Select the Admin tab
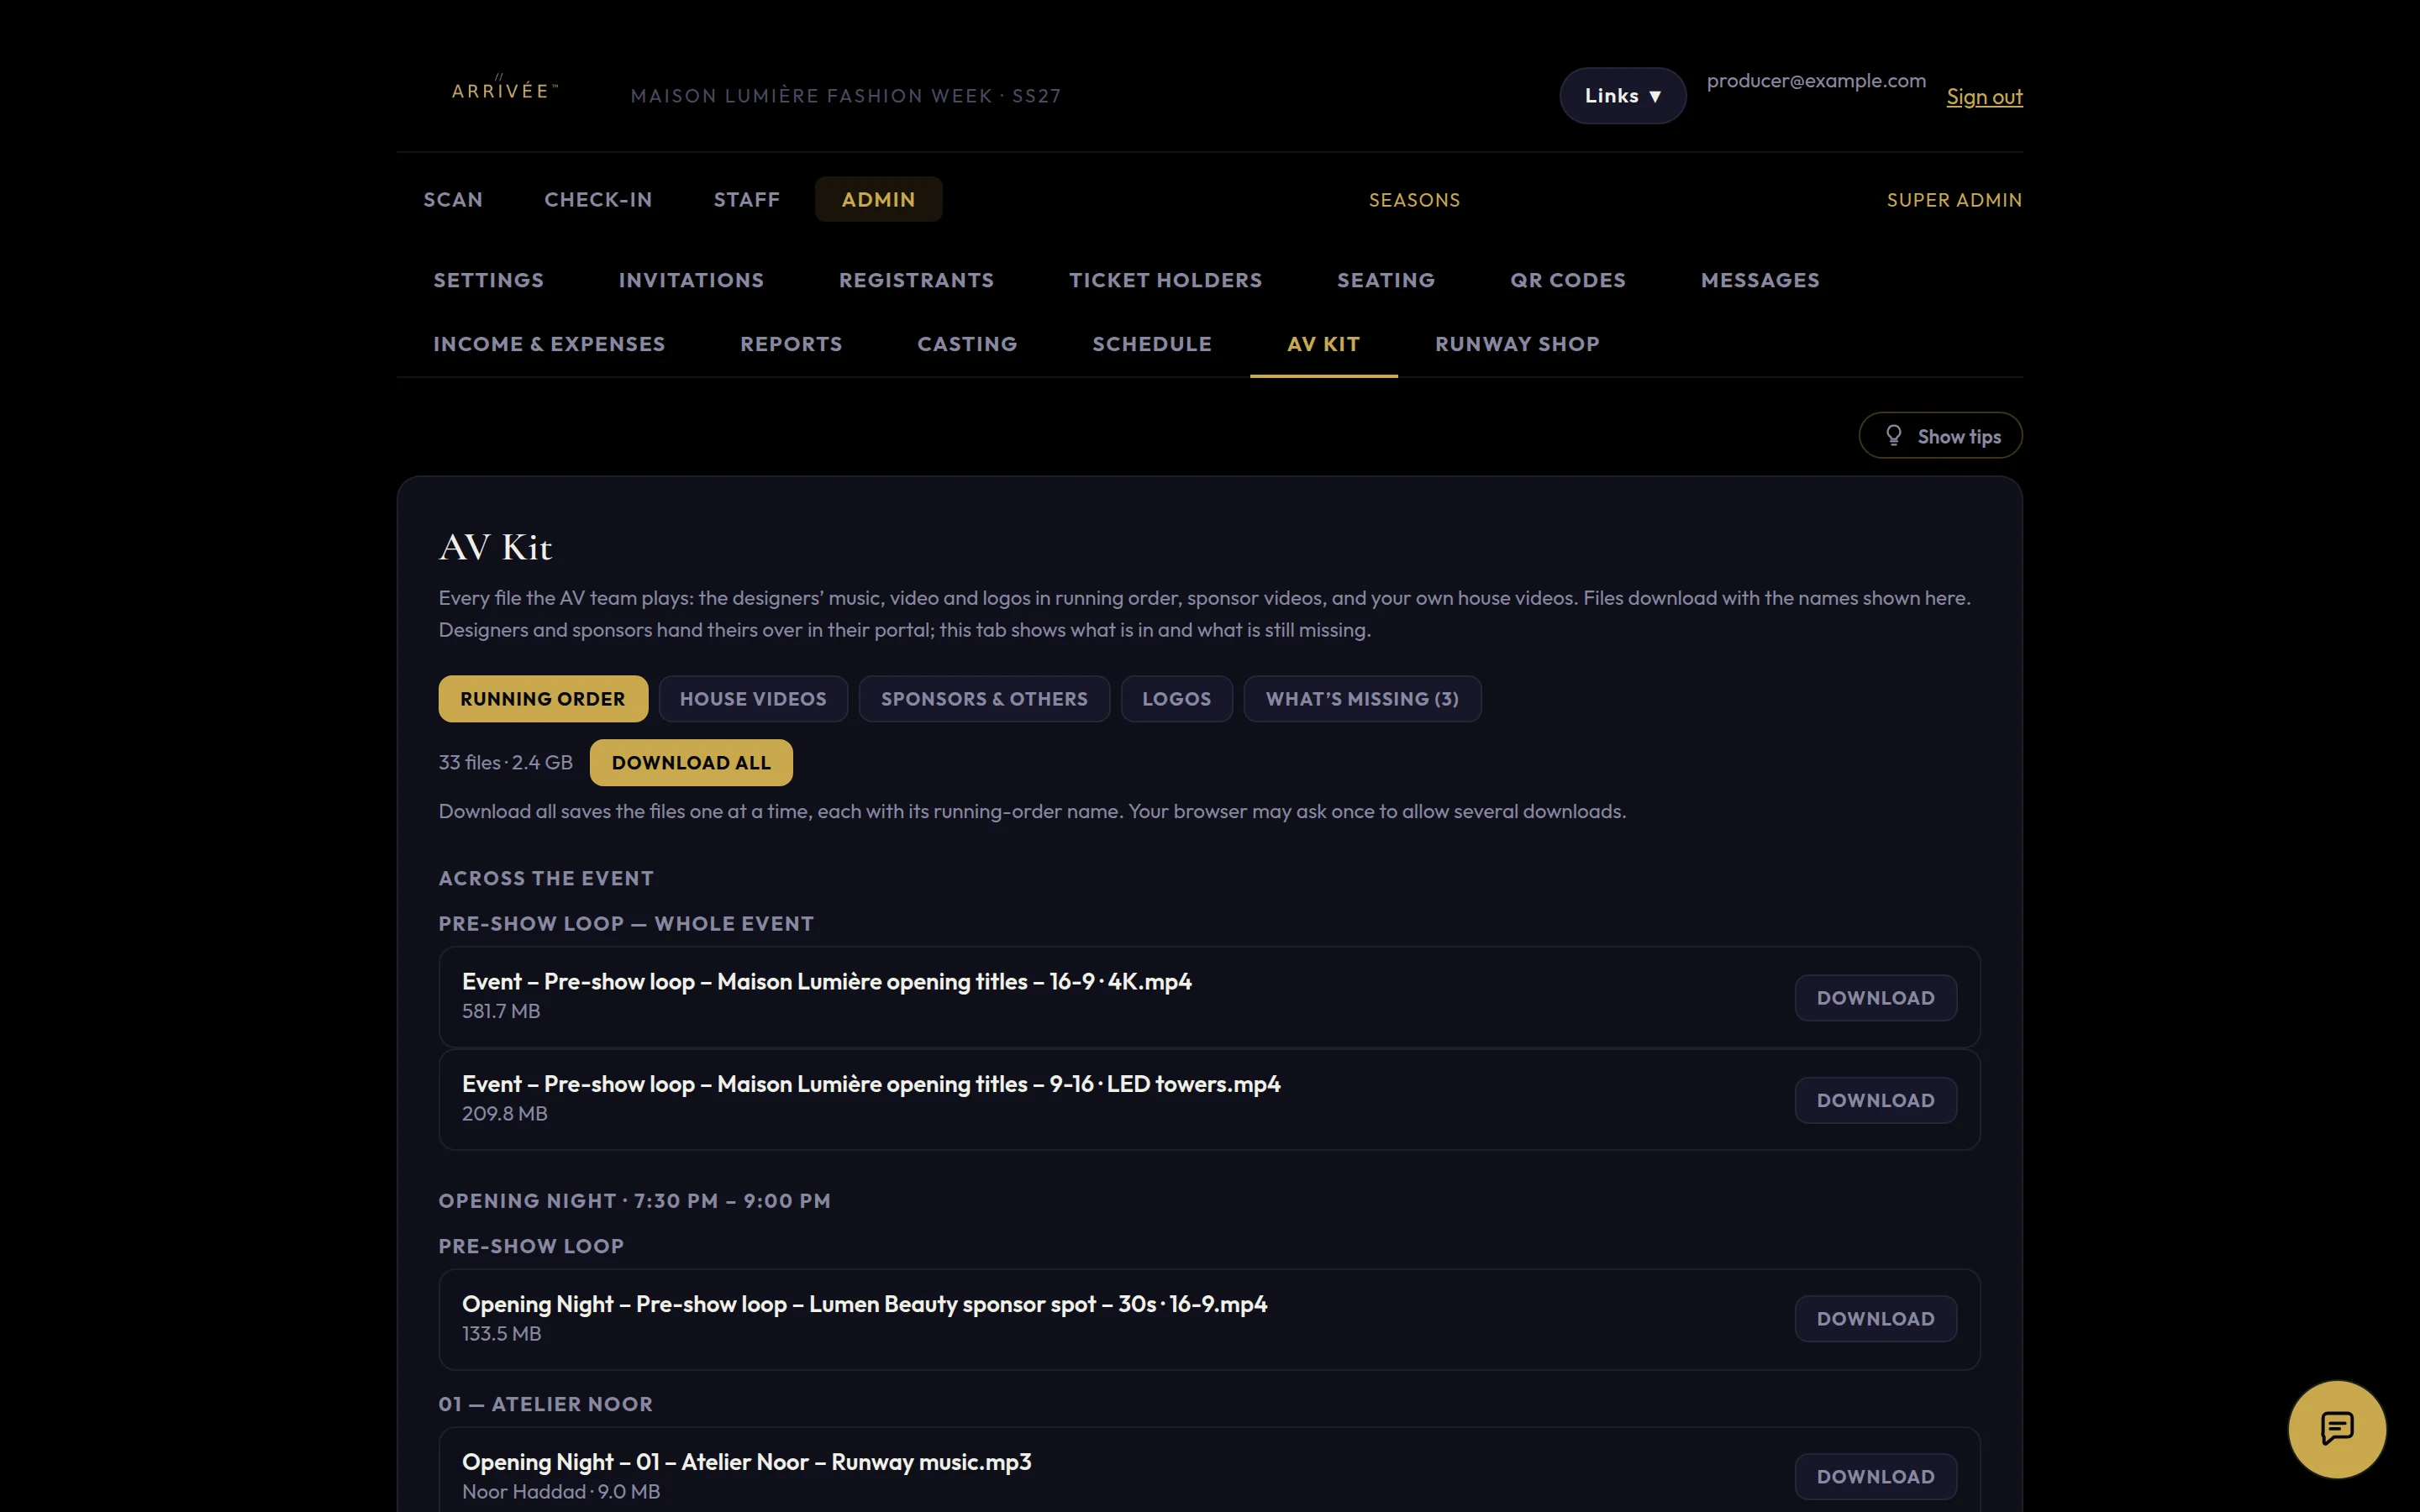This screenshot has width=2420, height=1512. (878, 199)
